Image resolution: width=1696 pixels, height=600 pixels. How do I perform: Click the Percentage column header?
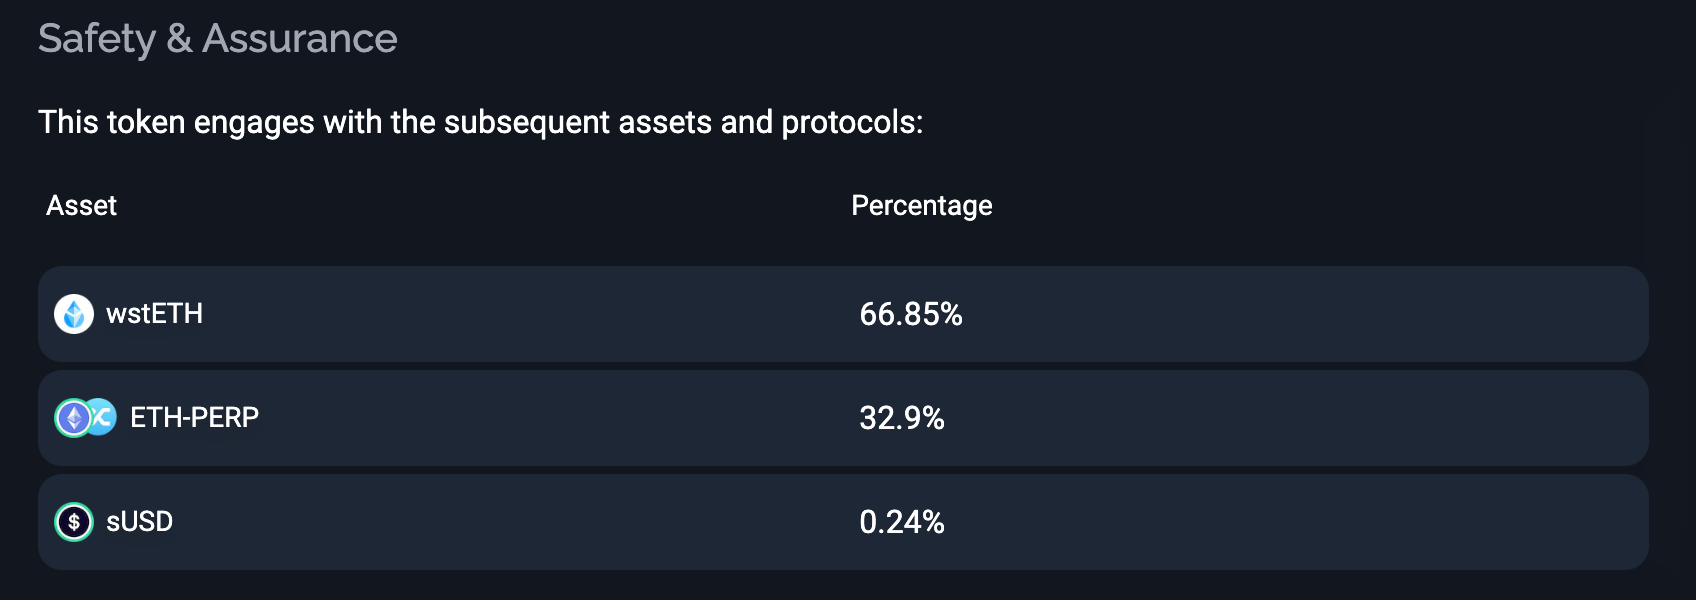coord(921,206)
